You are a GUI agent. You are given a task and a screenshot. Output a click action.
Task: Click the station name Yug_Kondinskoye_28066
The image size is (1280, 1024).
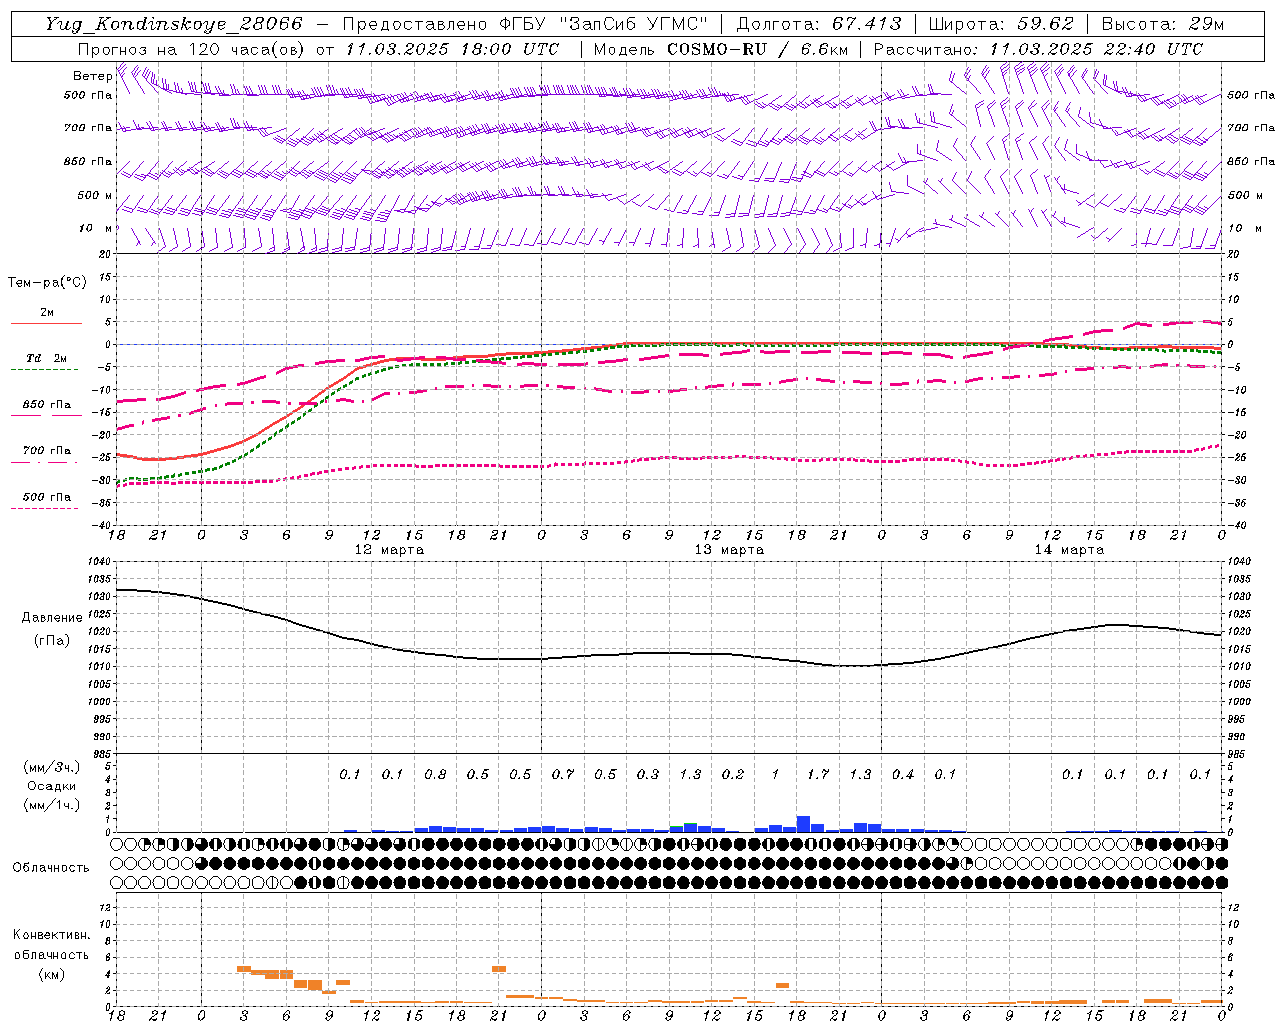(x=174, y=24)
